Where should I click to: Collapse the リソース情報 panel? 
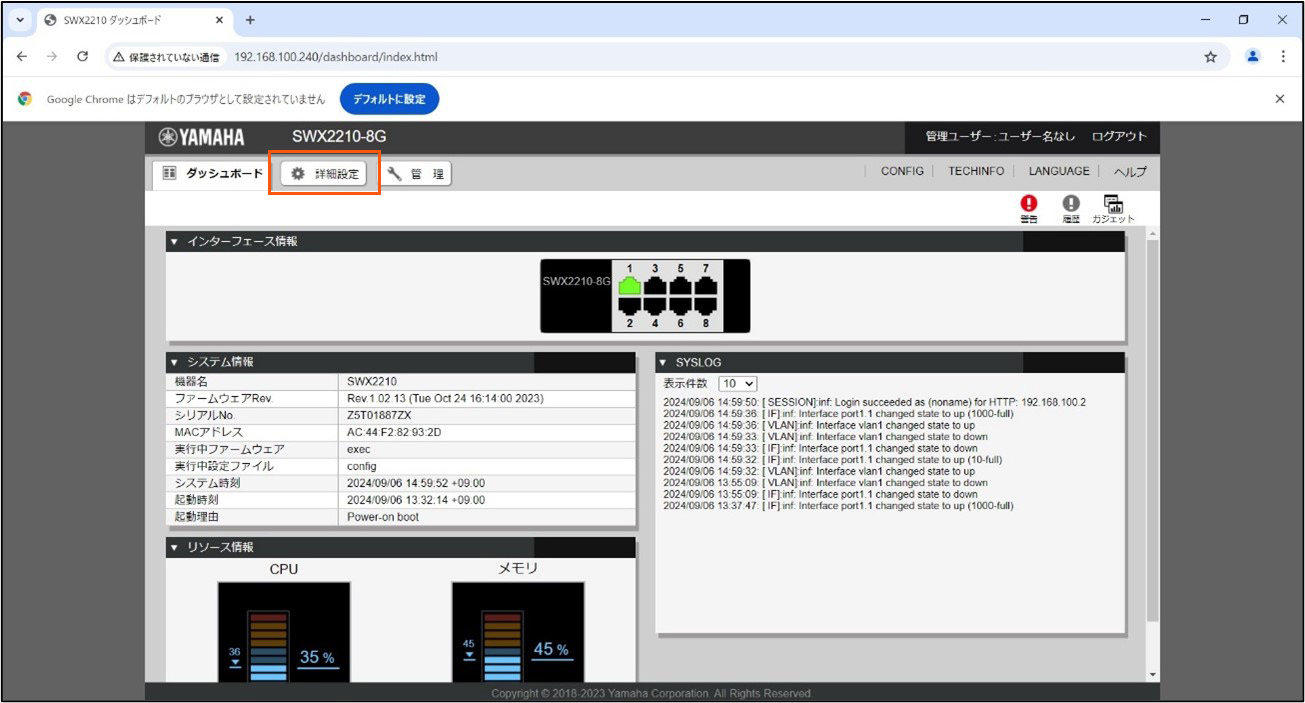(x=174, y=547)
